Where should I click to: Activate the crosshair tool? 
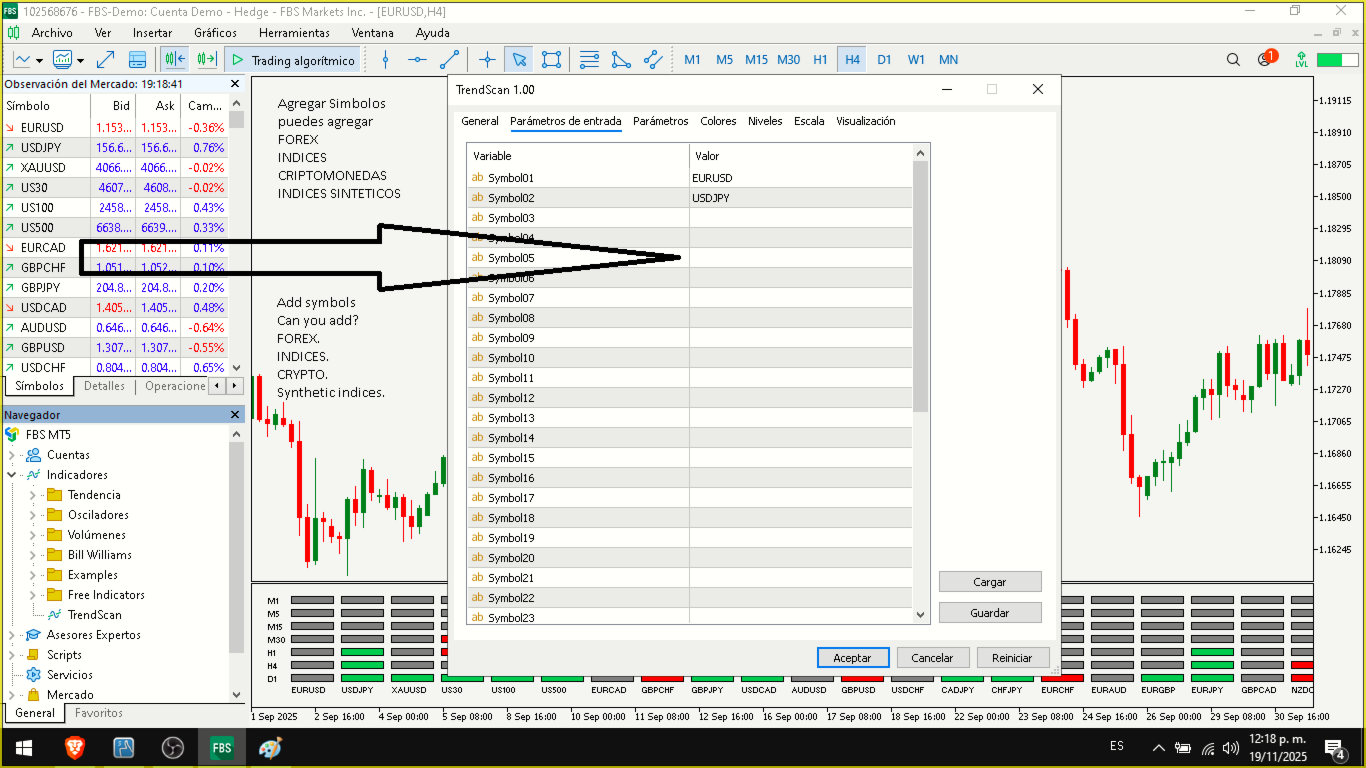(487, 60)
